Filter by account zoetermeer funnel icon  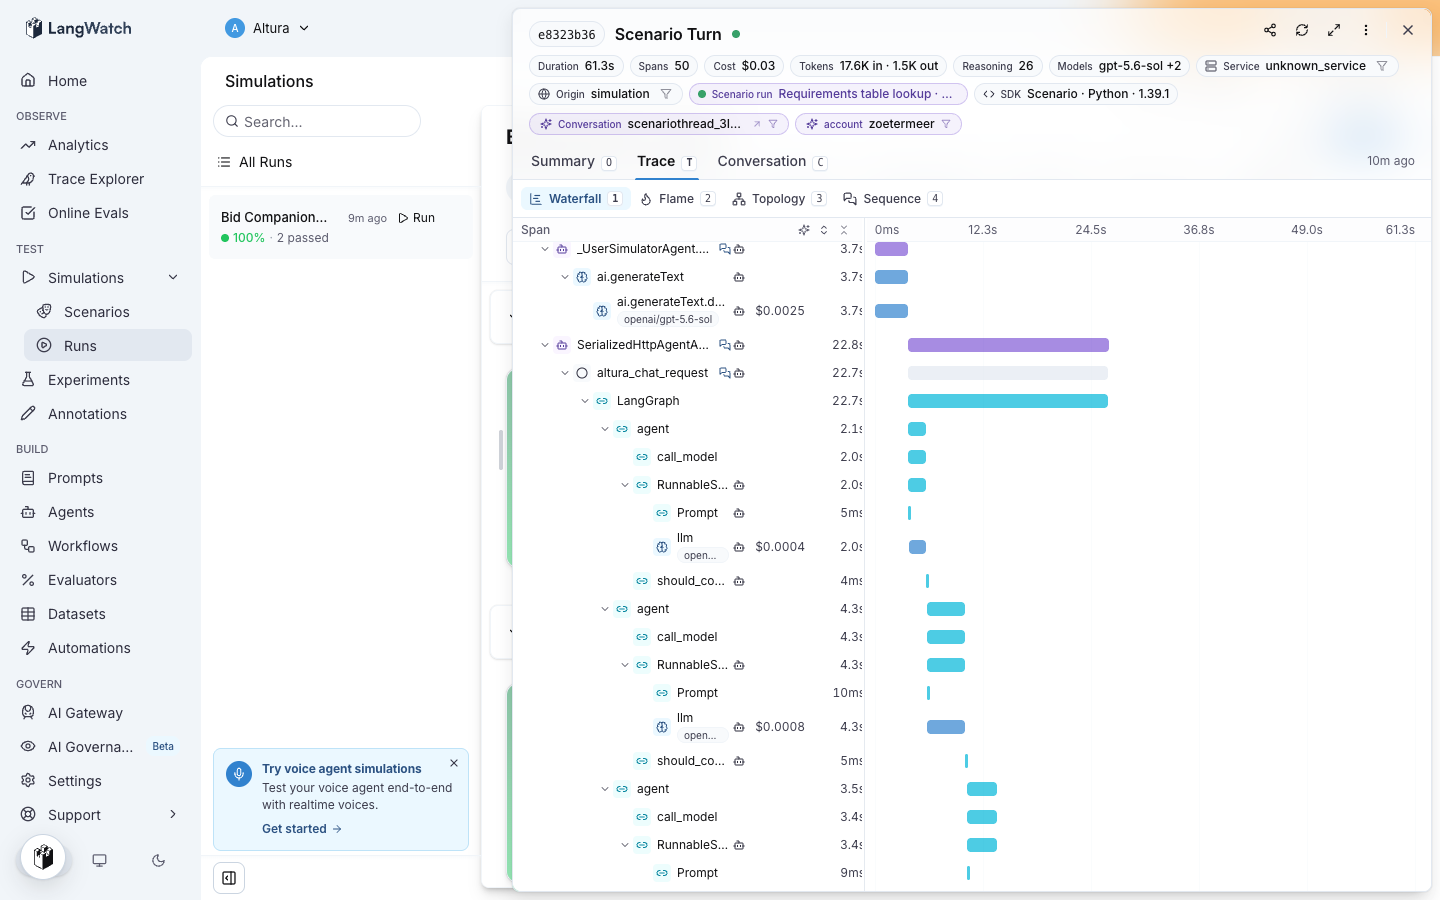[946, 124]
